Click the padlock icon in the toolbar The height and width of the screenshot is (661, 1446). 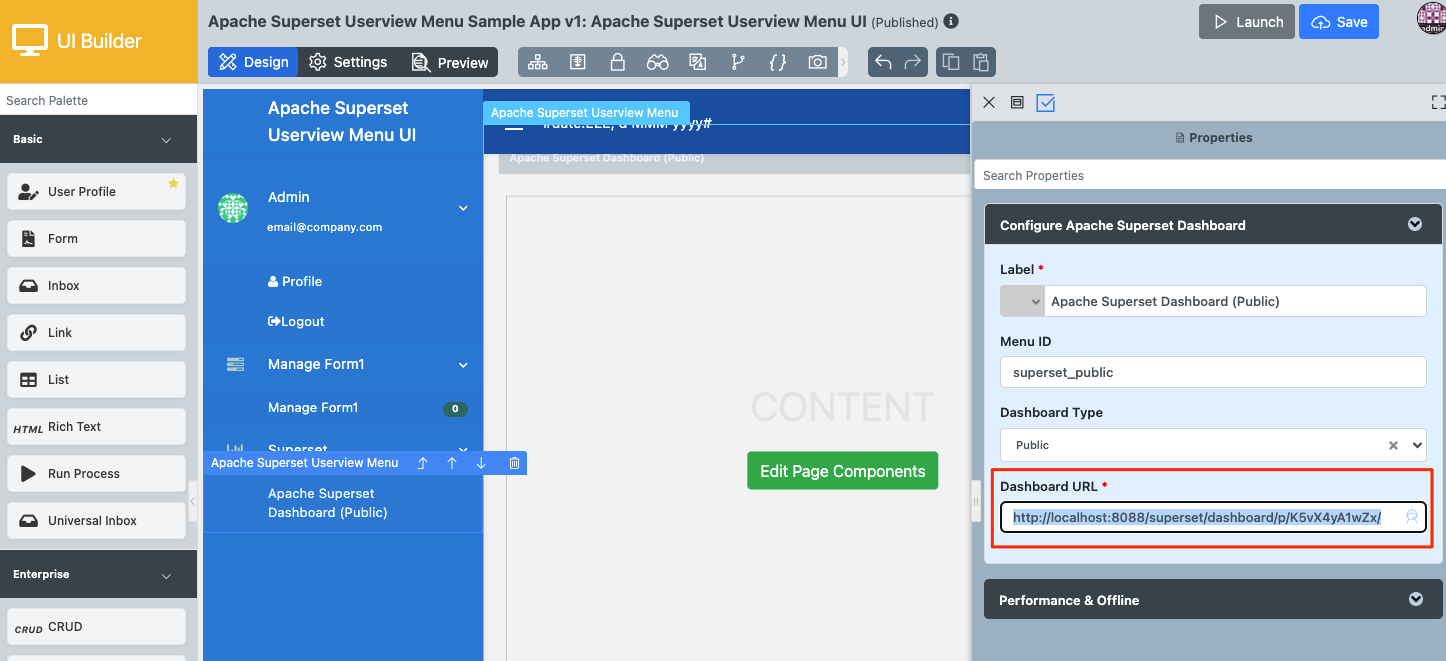pyautogui.click(x=618, y=62)
